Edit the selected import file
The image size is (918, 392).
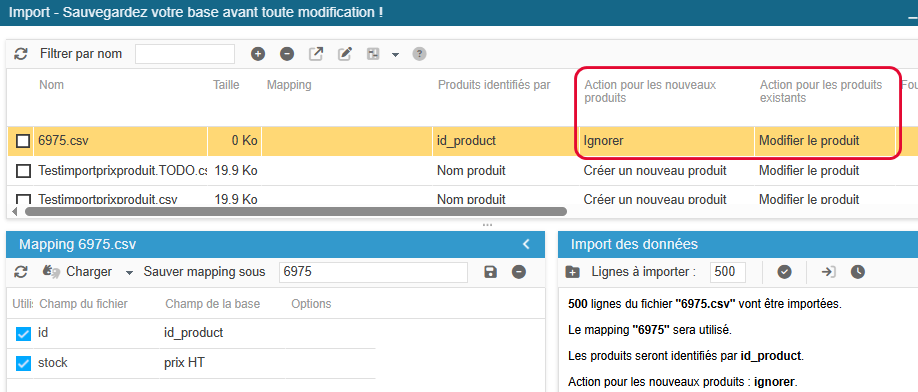[x=345, y=54]
